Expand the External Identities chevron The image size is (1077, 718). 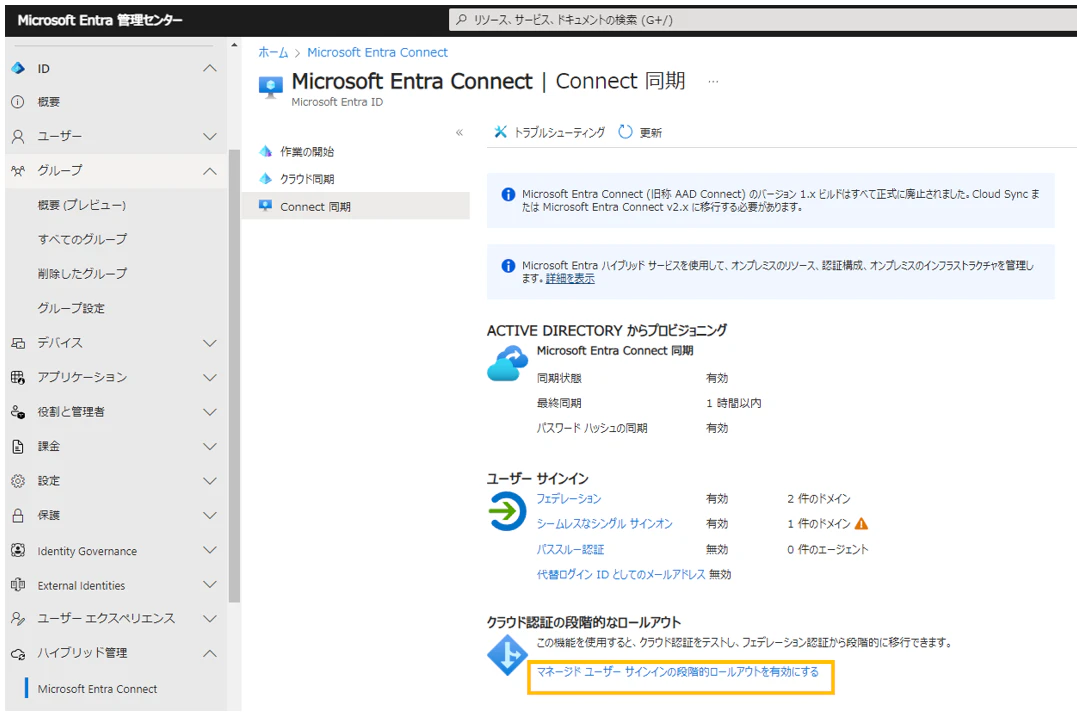click(x=210, y=584)
